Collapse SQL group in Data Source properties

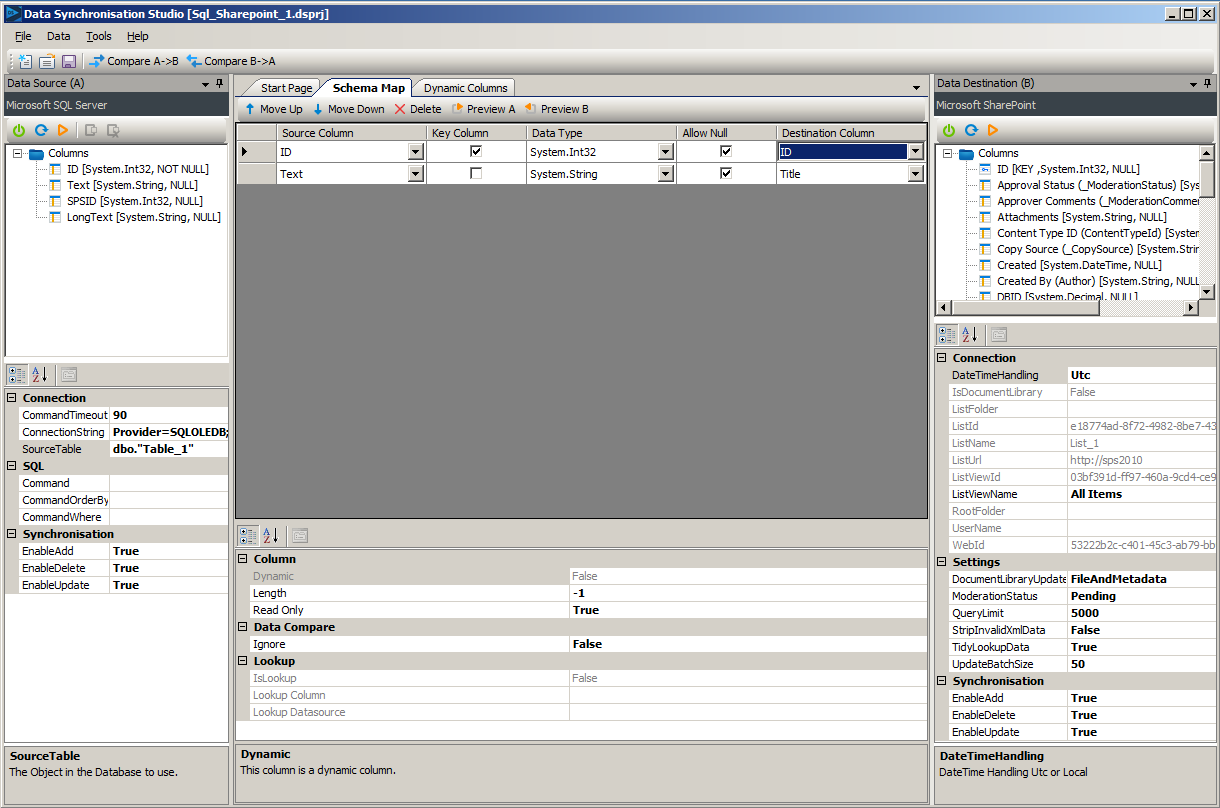pyautogui.click(x=13, y=466)
